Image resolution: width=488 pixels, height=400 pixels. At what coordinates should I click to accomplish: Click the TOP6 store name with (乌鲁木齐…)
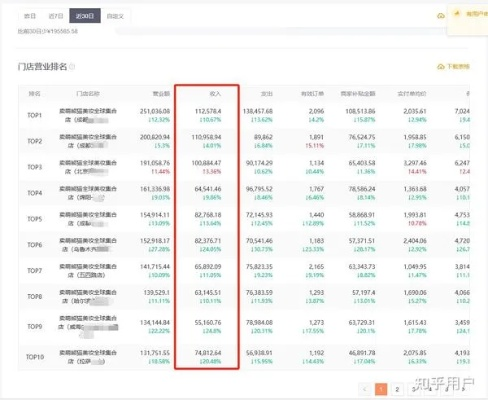(x=88, y=245)
